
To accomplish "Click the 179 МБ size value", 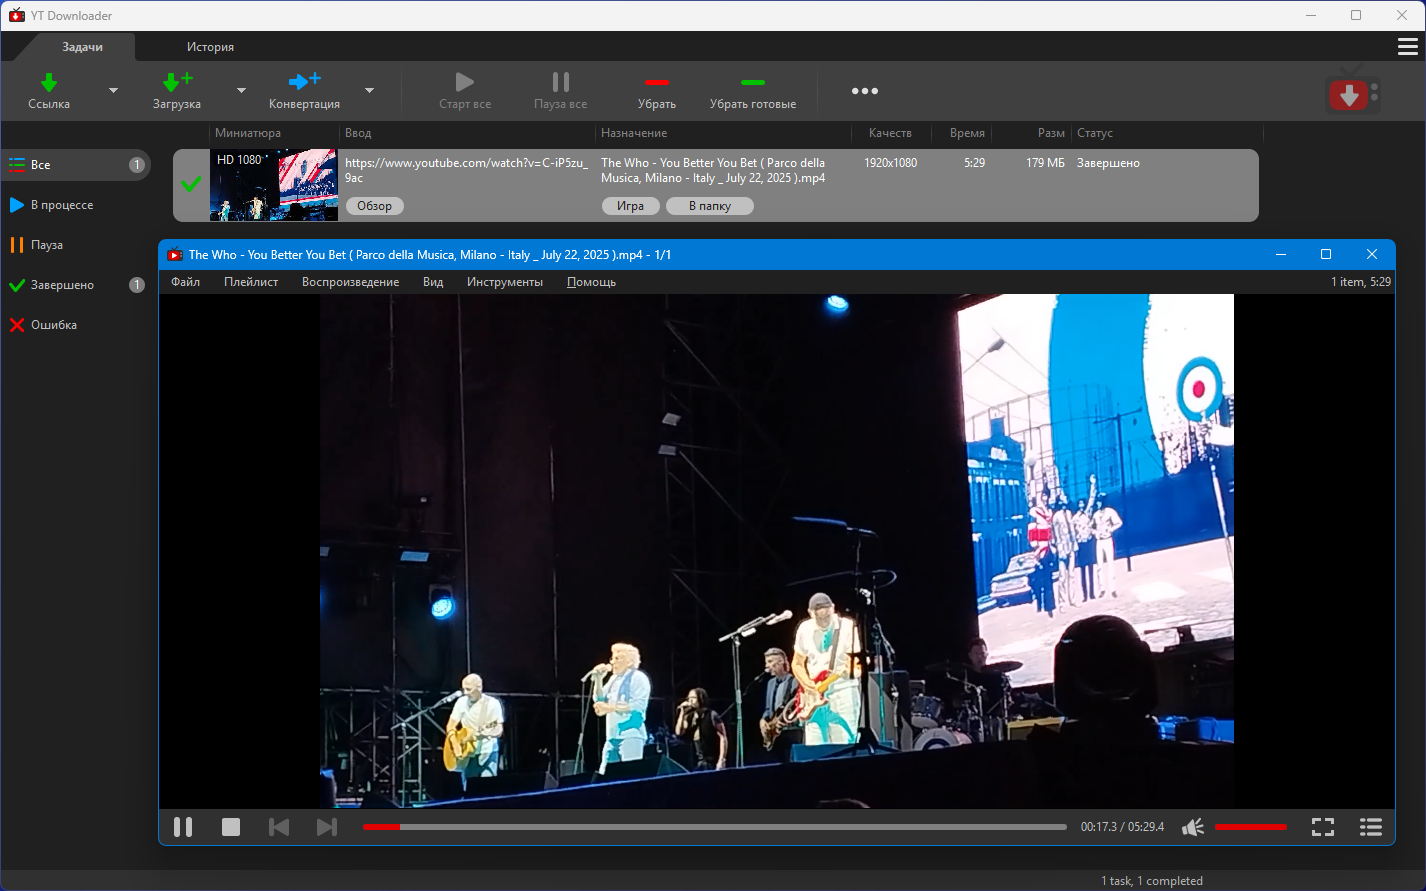I will tap(1045, 163).
